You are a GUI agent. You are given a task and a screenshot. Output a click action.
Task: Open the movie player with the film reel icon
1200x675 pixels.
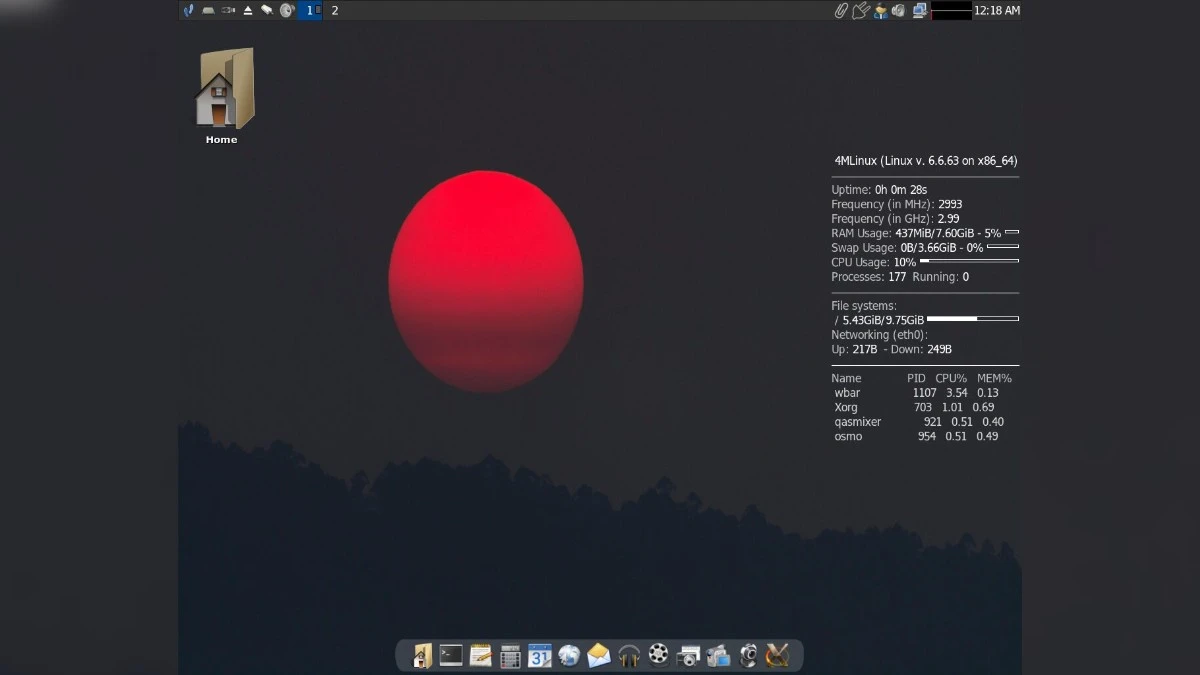(658, 655)
